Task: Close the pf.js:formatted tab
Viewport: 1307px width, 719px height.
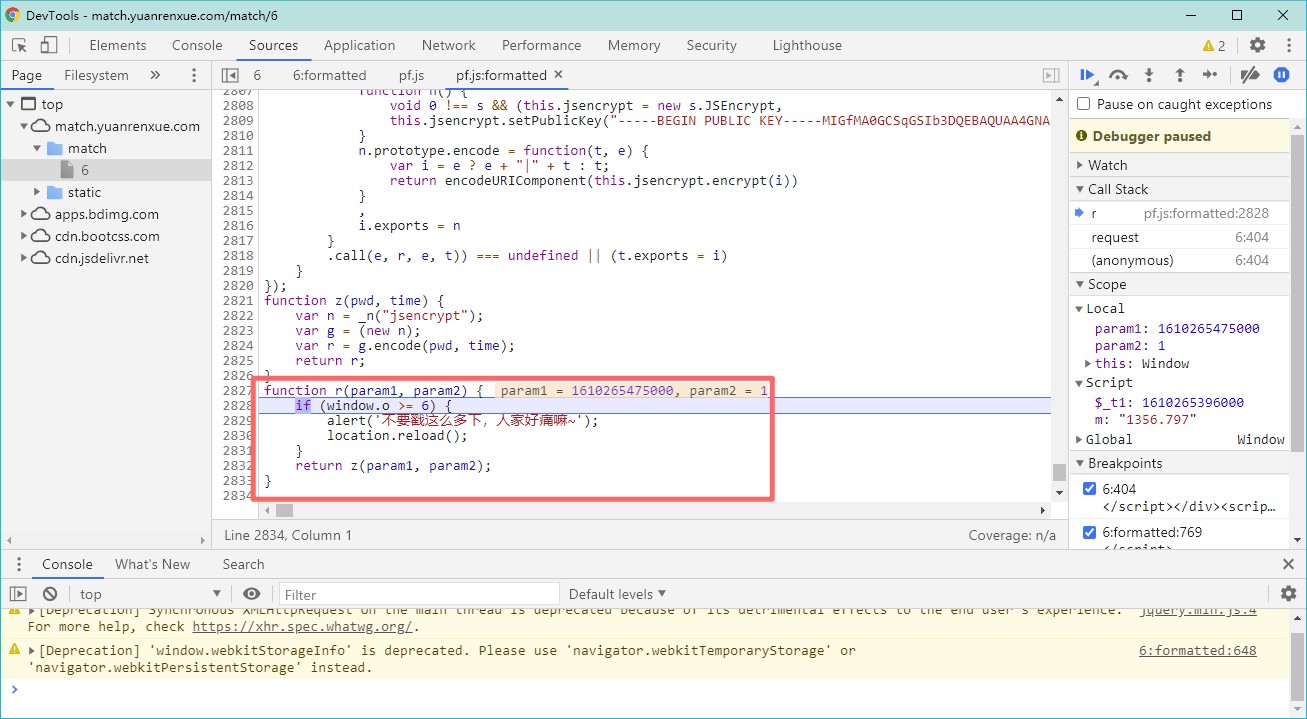Action: click(558, 74)
